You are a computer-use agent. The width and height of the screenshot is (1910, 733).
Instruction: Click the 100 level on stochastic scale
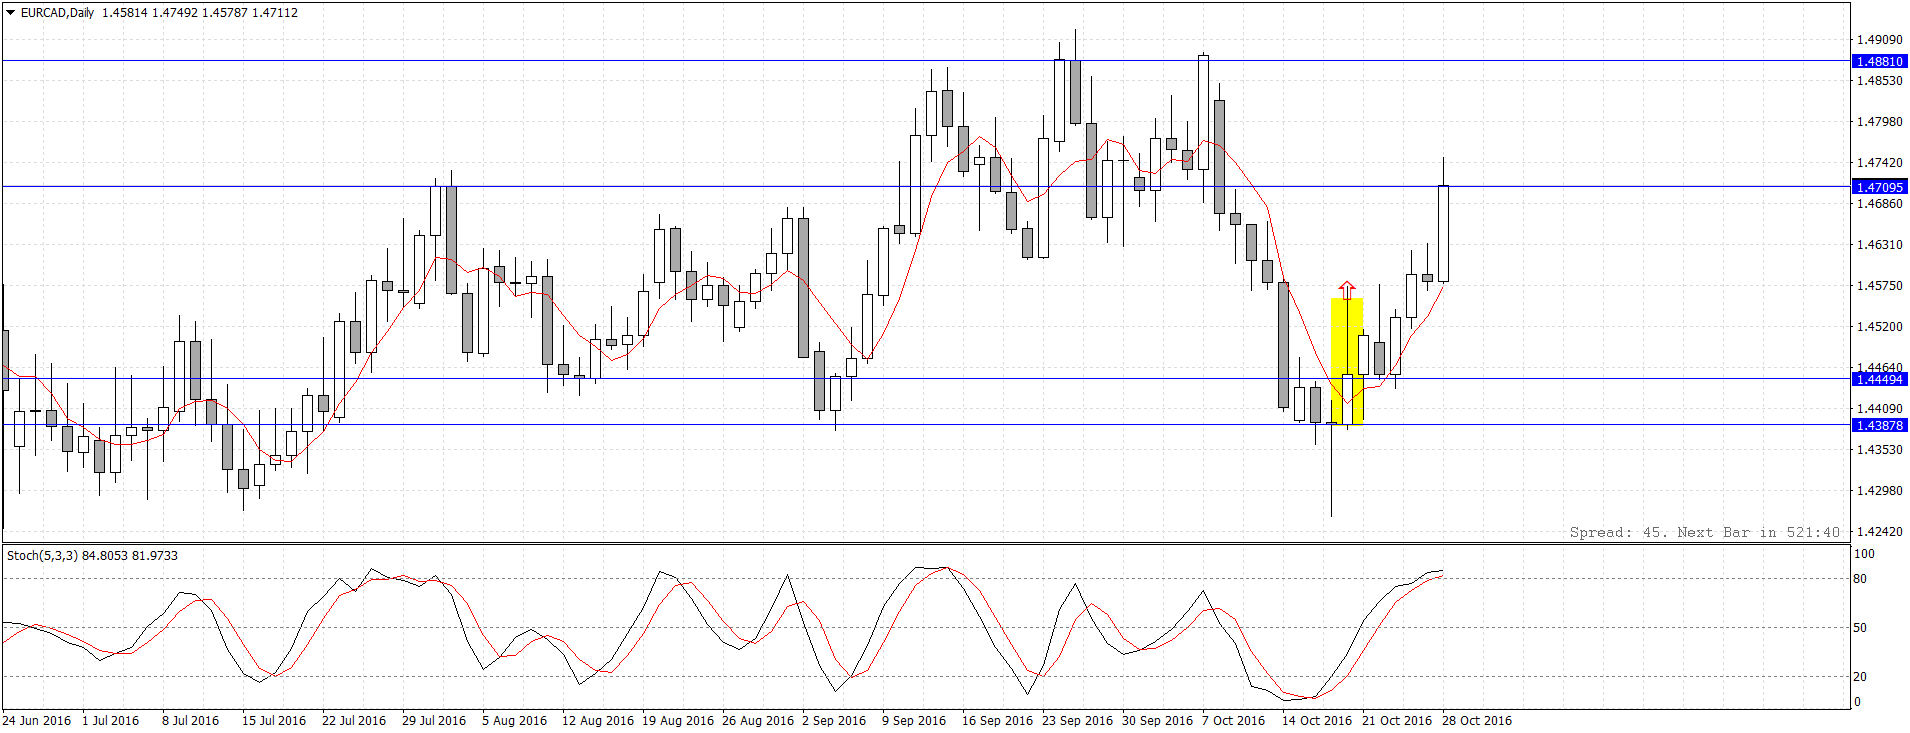coord(1864,554)
